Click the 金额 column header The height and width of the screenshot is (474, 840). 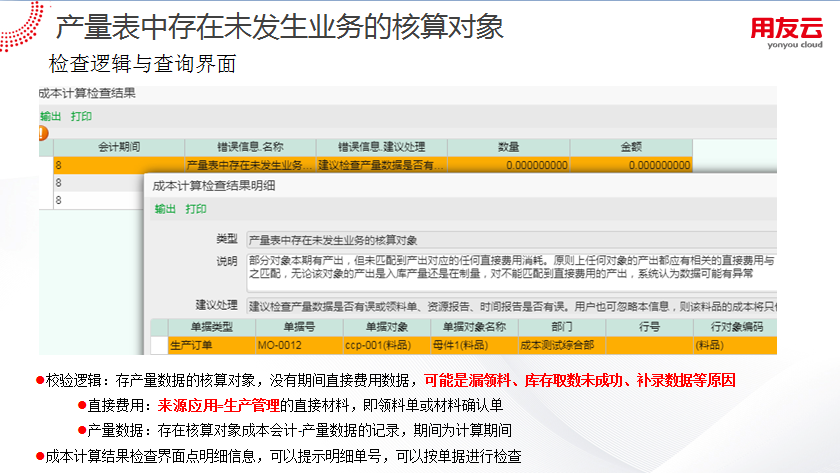[x=631, y=147]
